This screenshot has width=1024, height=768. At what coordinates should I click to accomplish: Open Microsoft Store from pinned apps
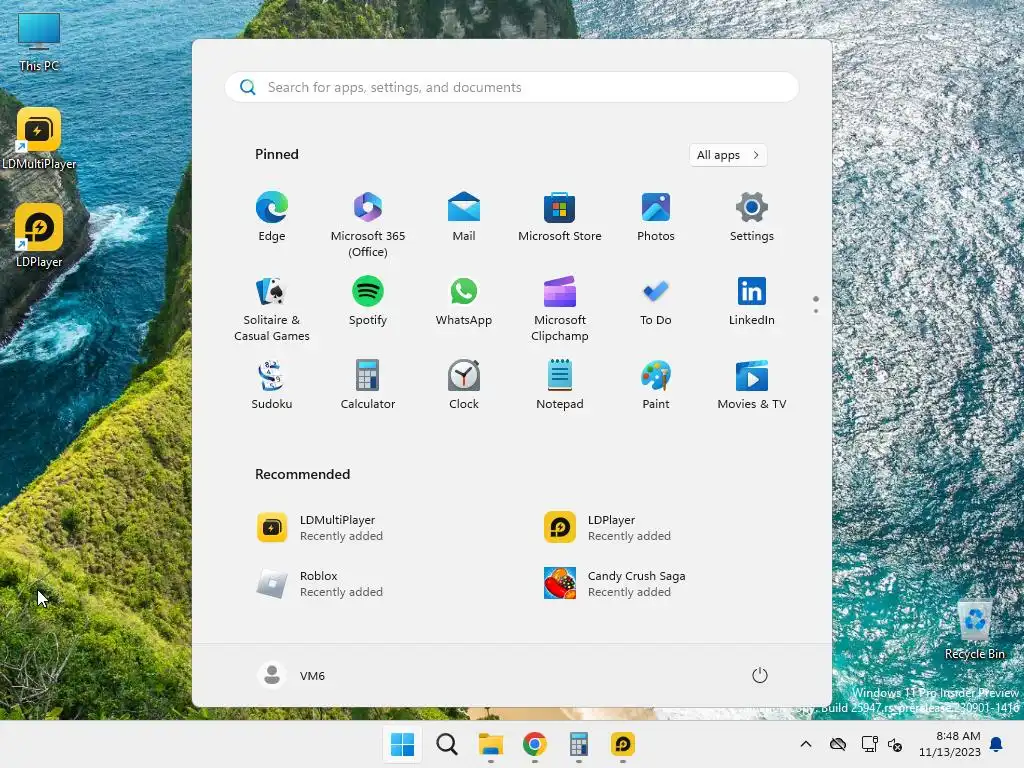[560, 217]
